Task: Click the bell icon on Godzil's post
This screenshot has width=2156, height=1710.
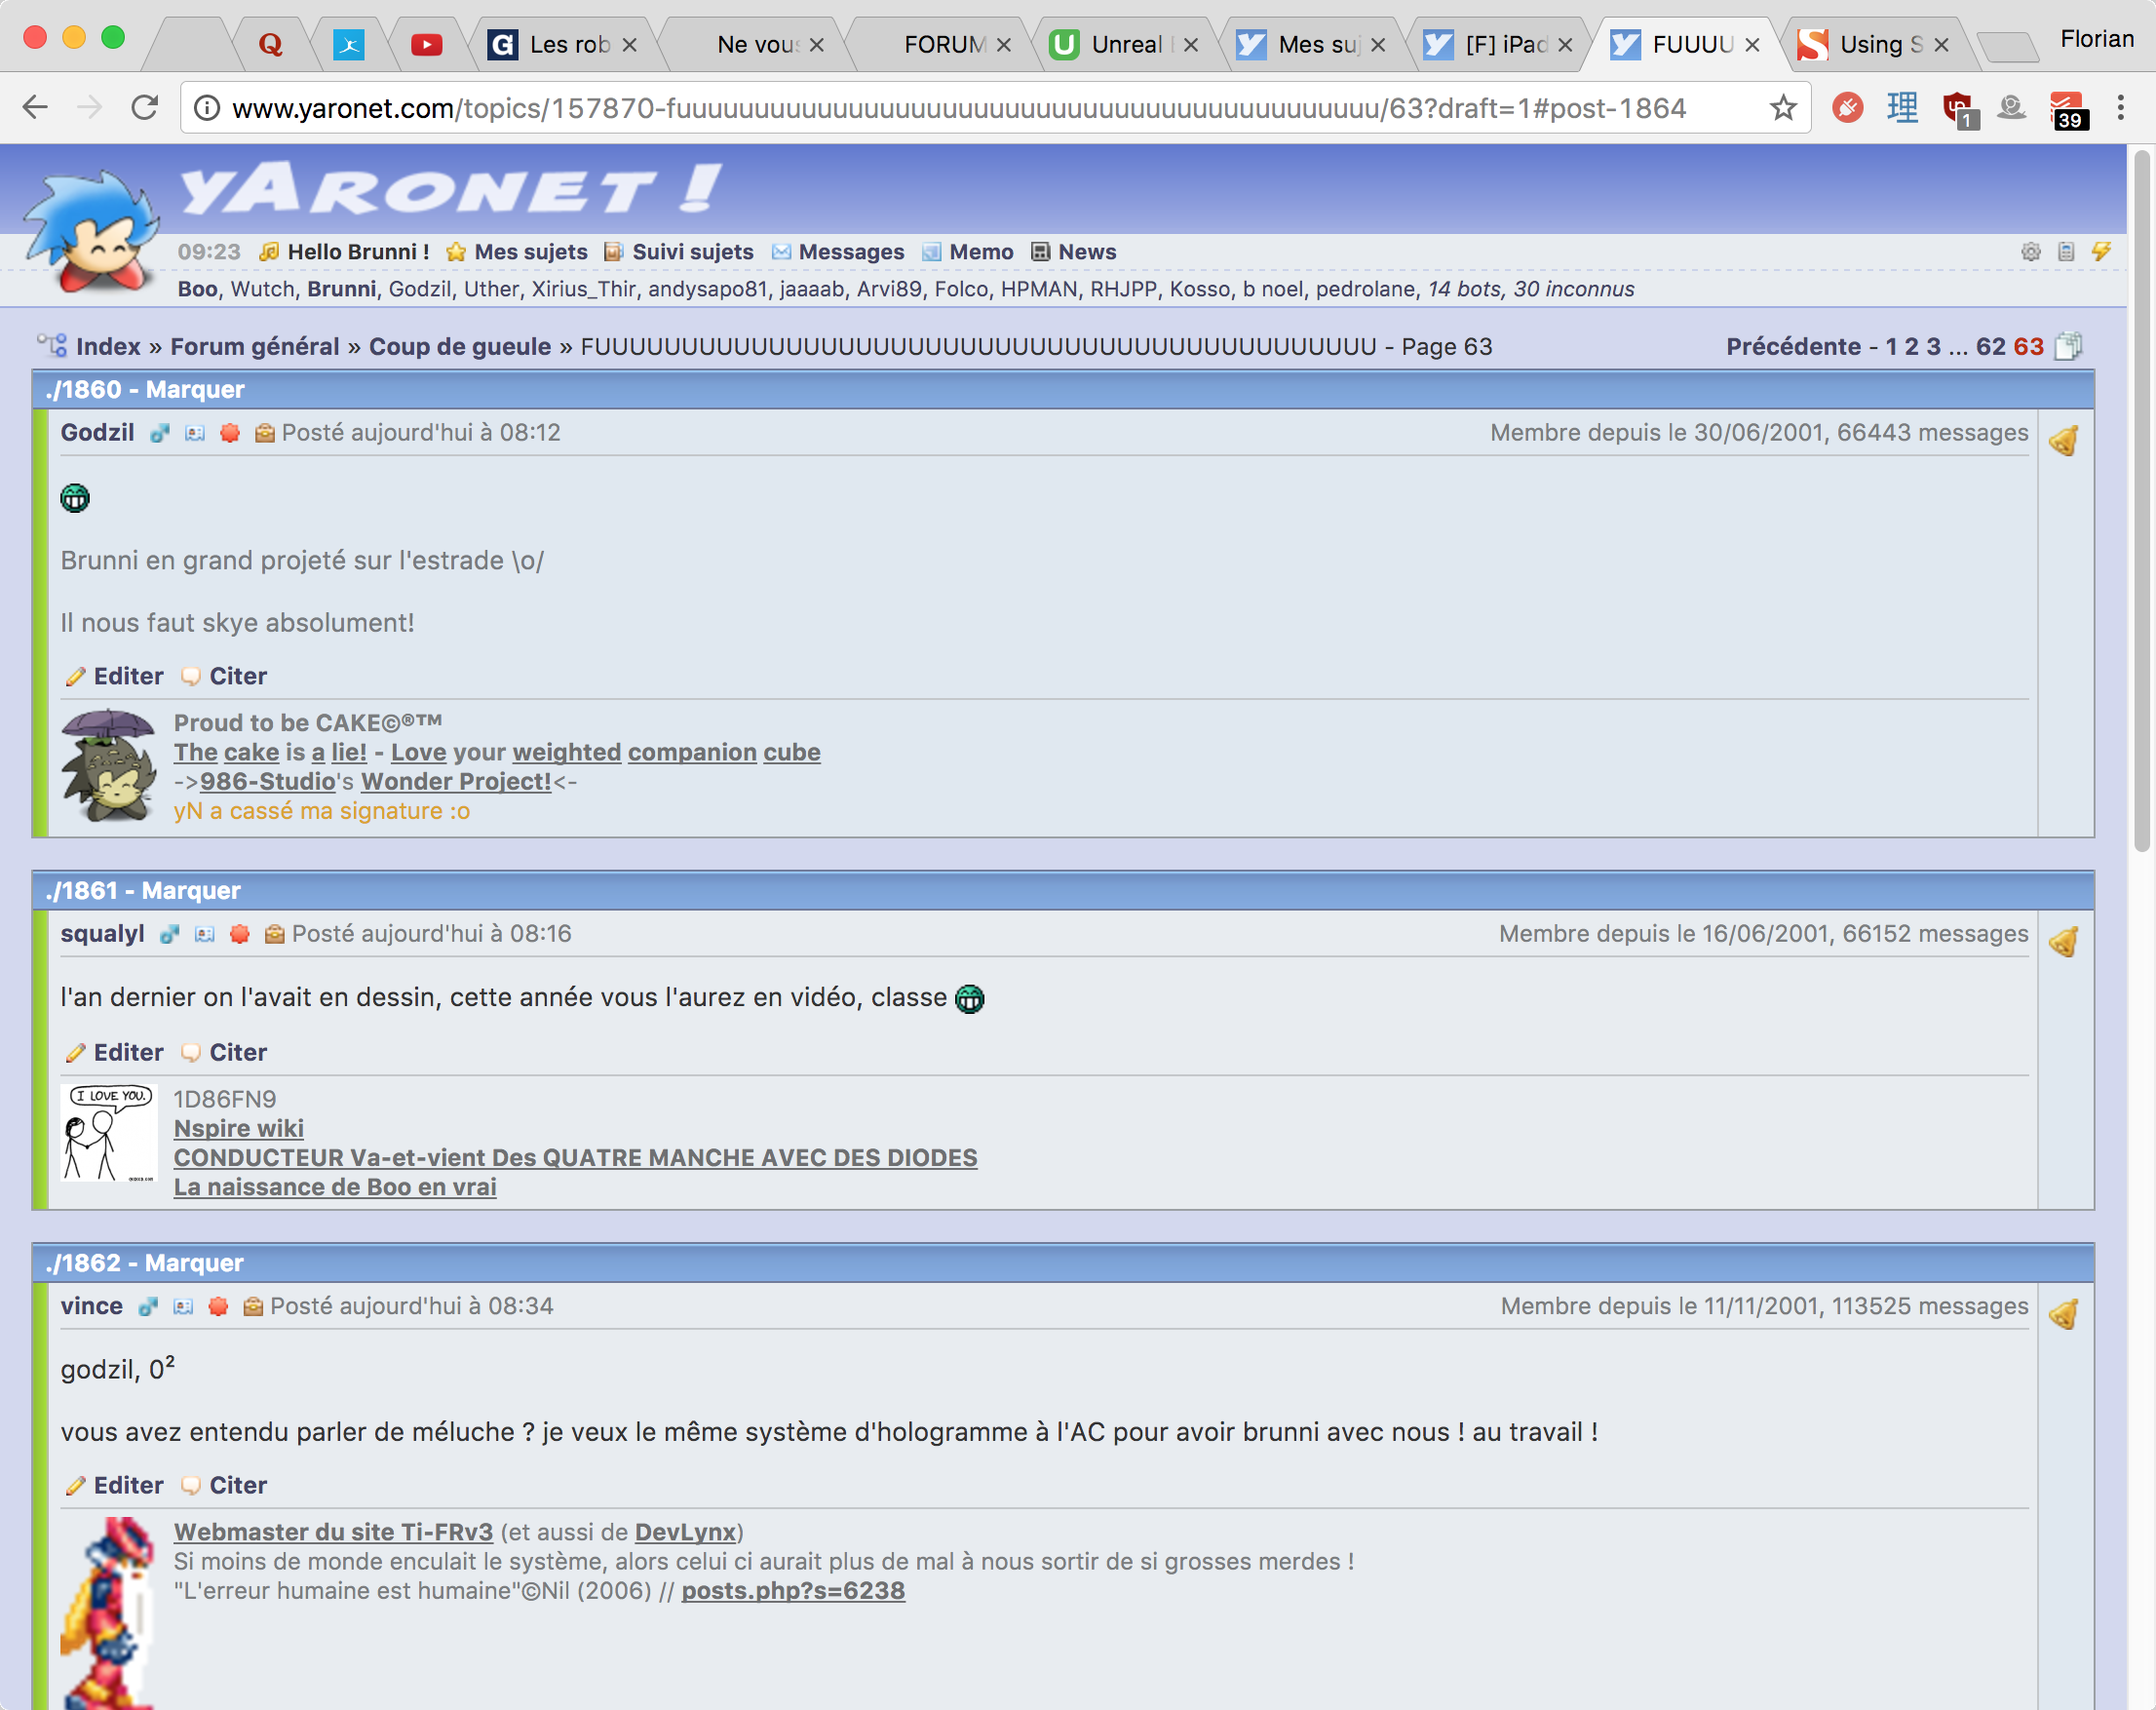Action: [x=2064, y=441]
